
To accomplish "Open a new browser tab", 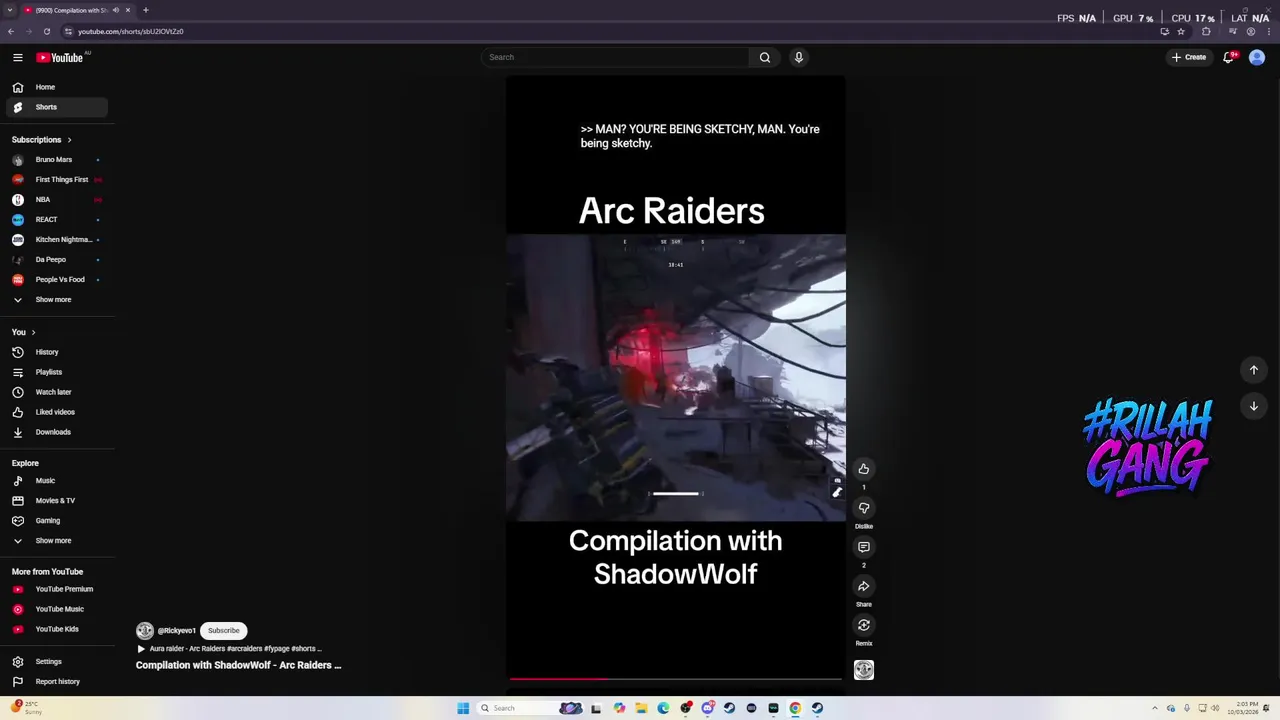I will click(145, 10).
